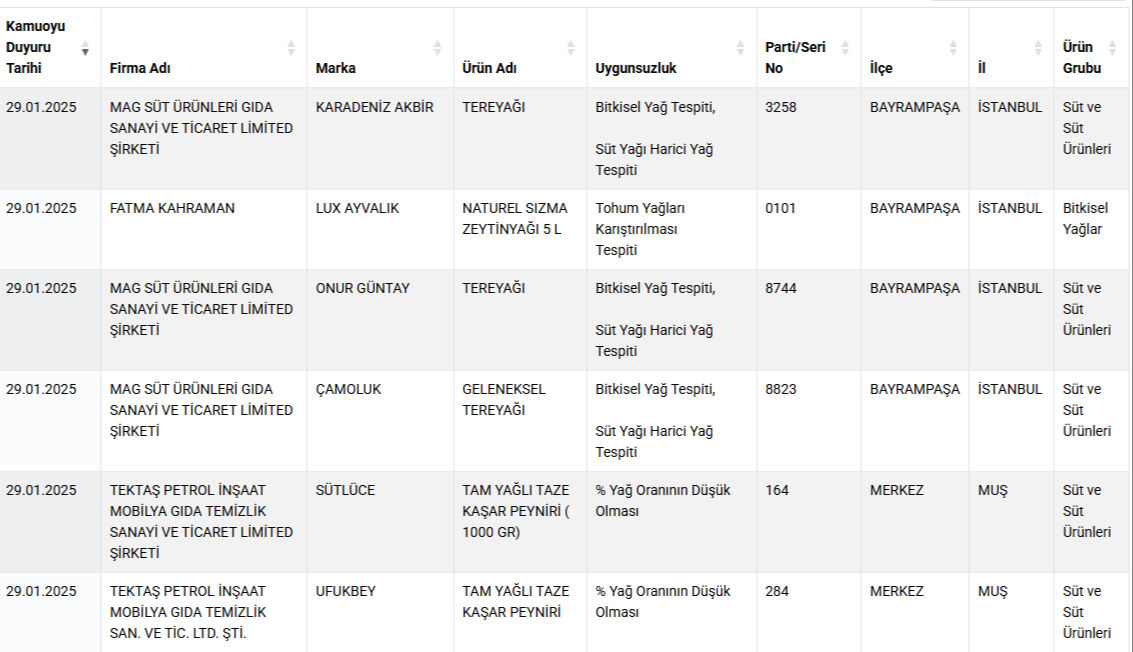
Task: Click the İlçe column sort arrows
Action: tap(952, 48)
